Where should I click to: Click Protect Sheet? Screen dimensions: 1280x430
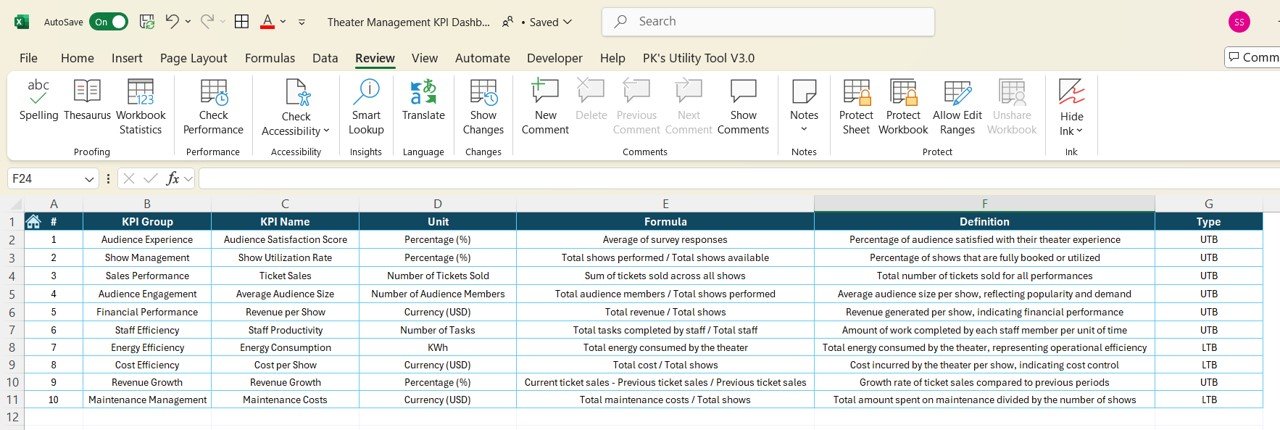pyautogui.click(x=856, y=108)
